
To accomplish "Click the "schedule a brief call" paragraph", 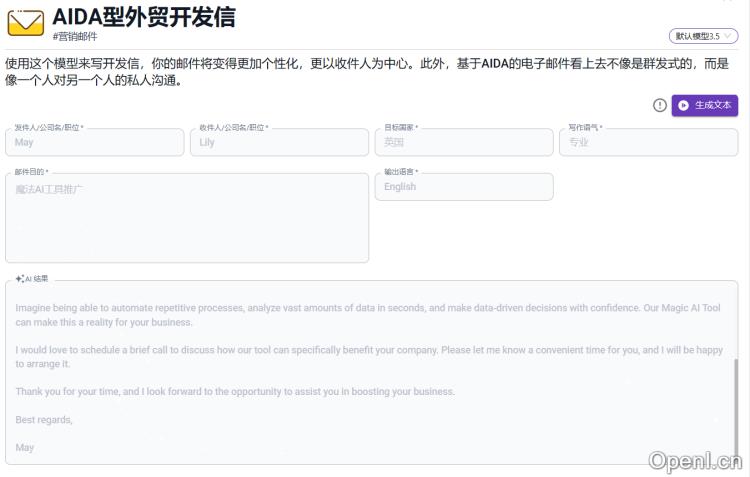I will click(368, 357).
